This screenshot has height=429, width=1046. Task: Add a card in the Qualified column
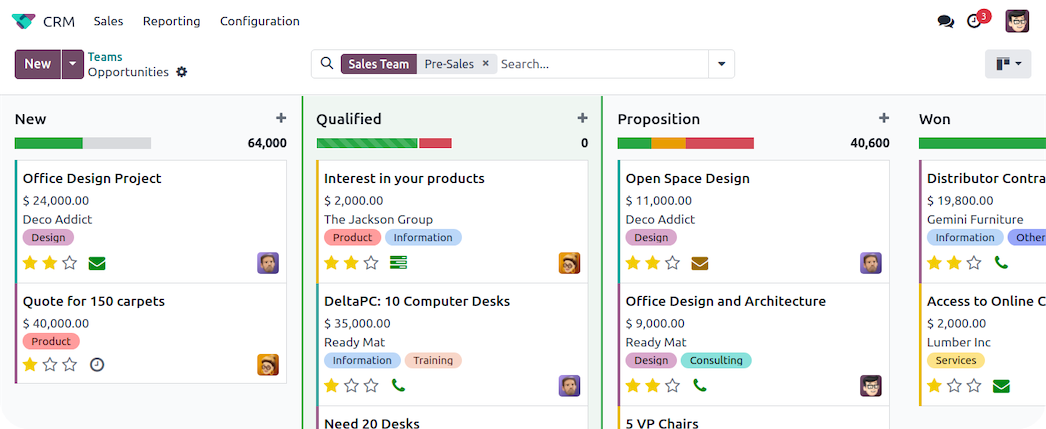pyautogui.click(x=582, y=118)
